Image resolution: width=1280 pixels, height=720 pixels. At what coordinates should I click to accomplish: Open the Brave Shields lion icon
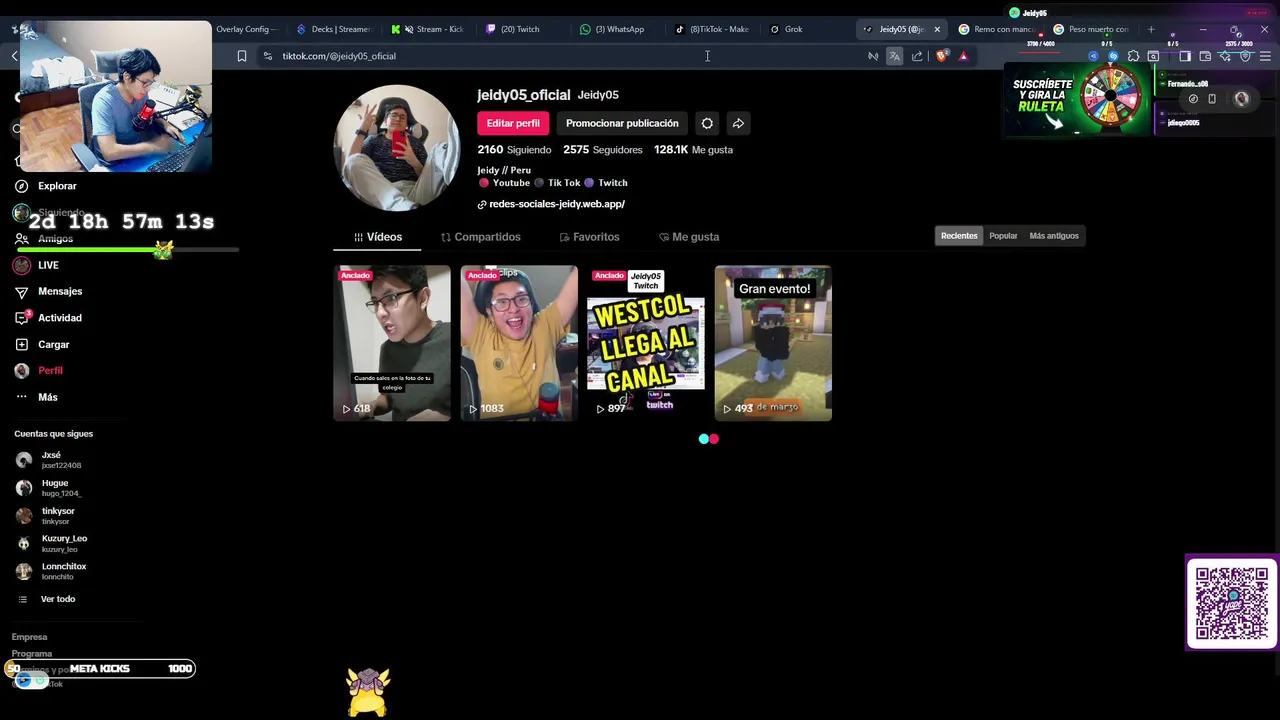coord(942,56)
